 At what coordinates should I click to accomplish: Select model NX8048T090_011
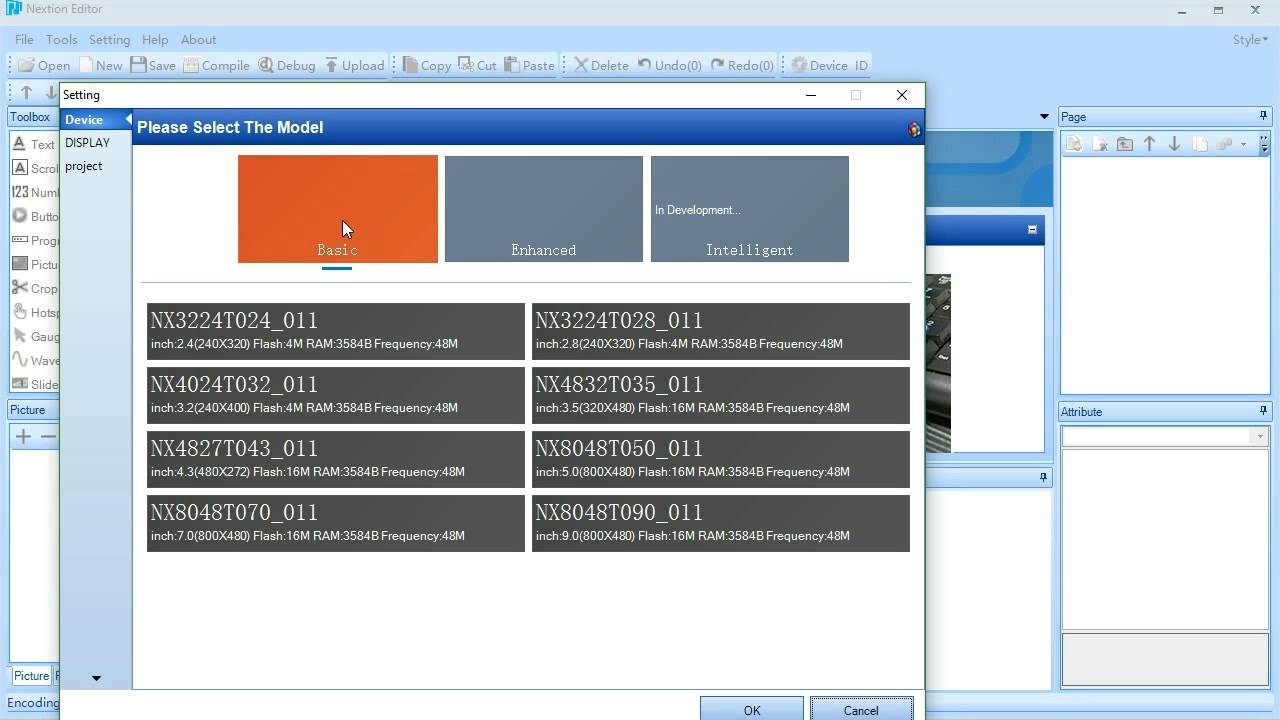click(x=721, y=524)
